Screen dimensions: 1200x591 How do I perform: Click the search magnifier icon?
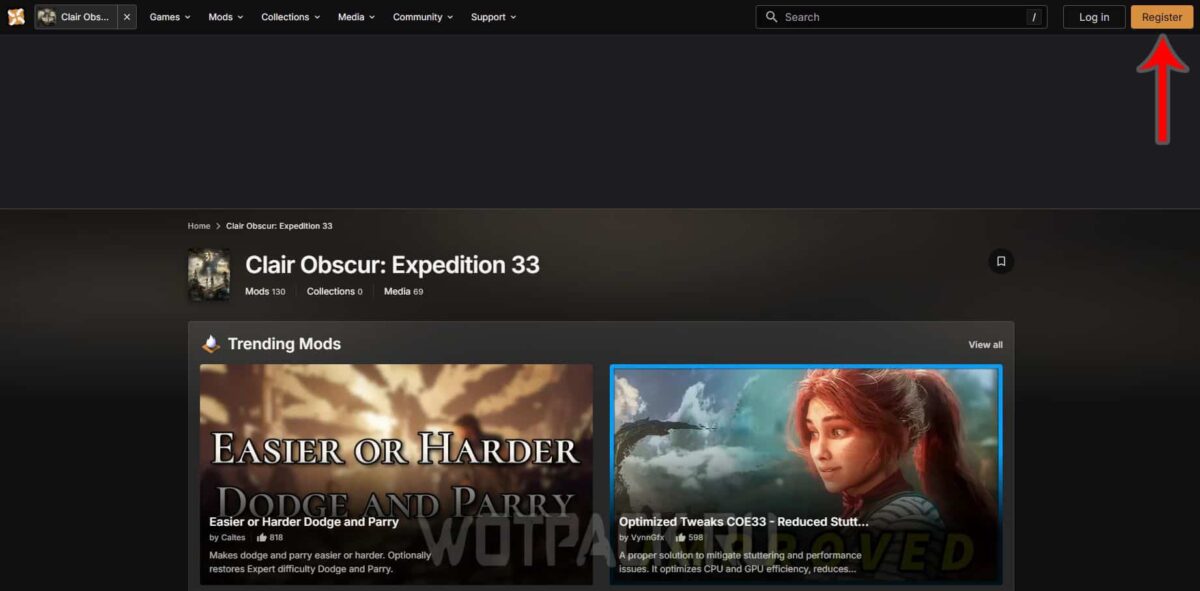tap(771, 17)
